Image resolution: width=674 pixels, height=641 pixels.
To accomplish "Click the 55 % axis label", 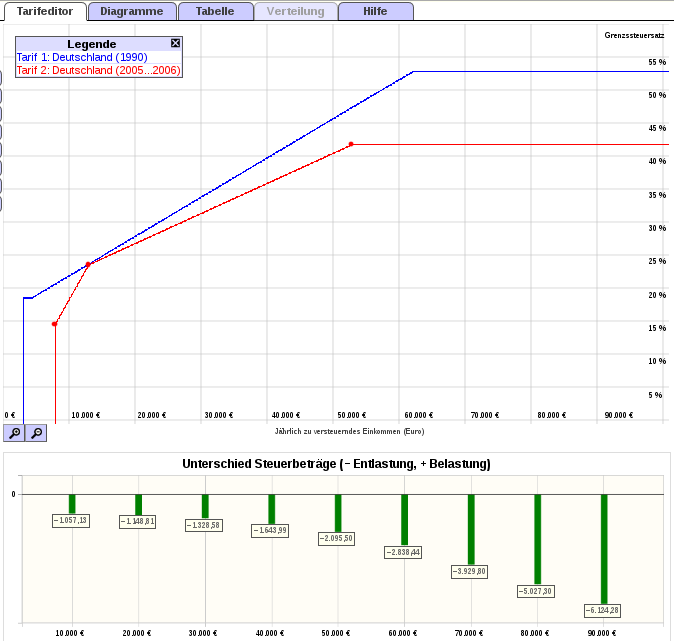I will click(x=657, y=62).
